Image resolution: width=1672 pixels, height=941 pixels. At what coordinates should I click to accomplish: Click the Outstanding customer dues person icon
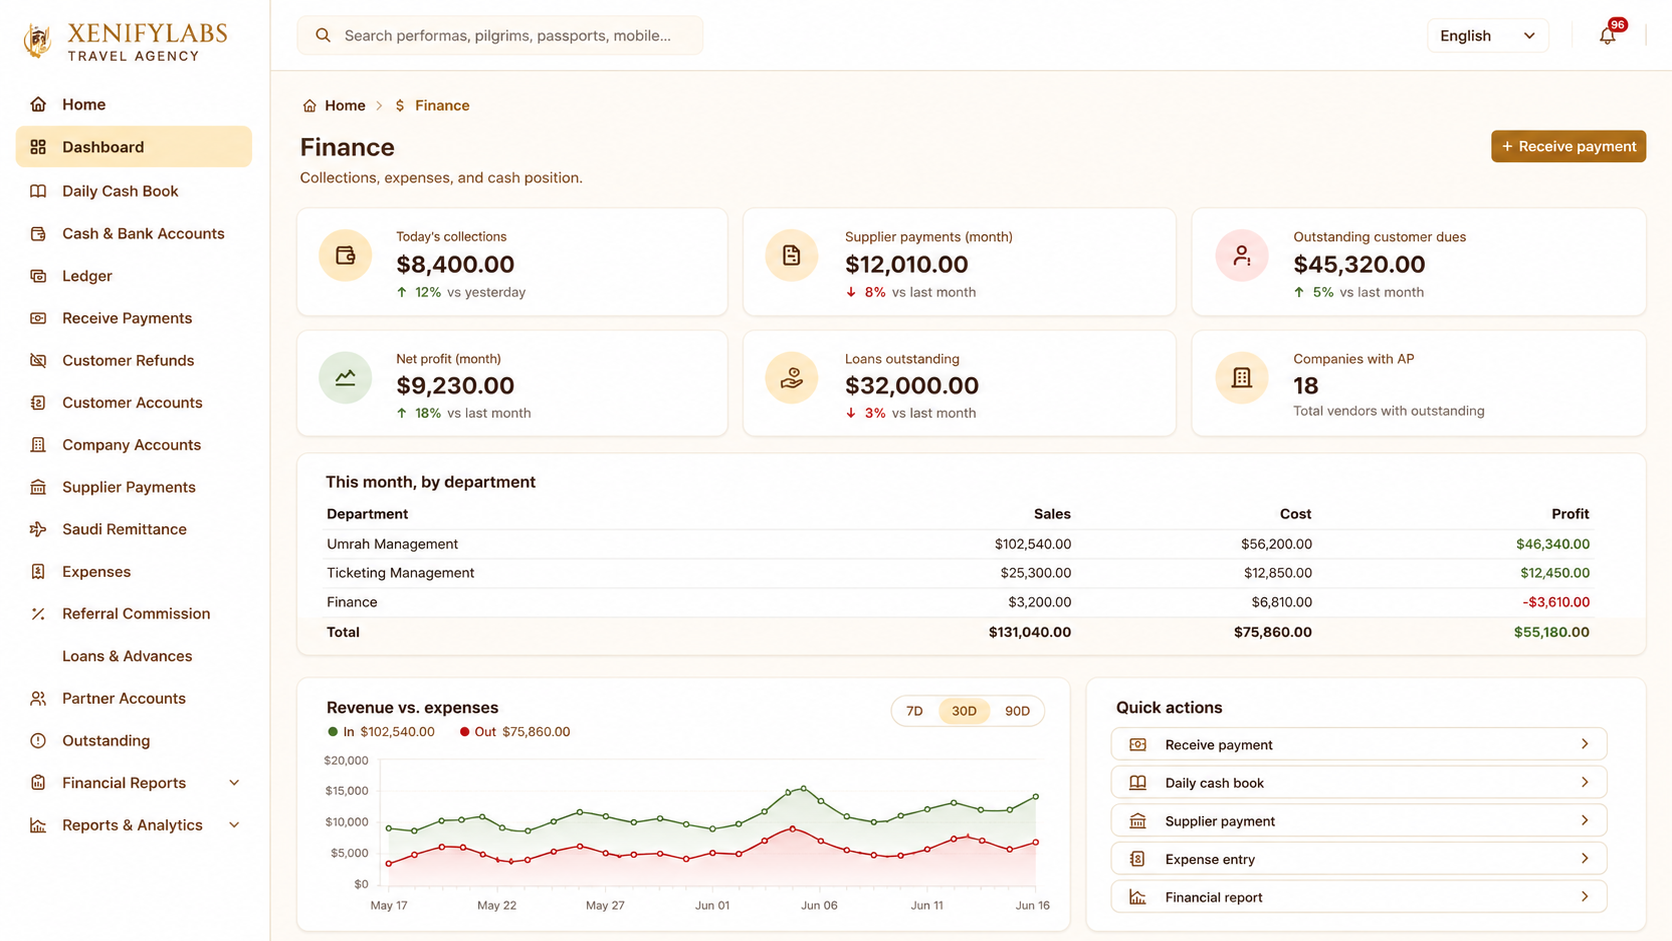[x=1241, y=256]
